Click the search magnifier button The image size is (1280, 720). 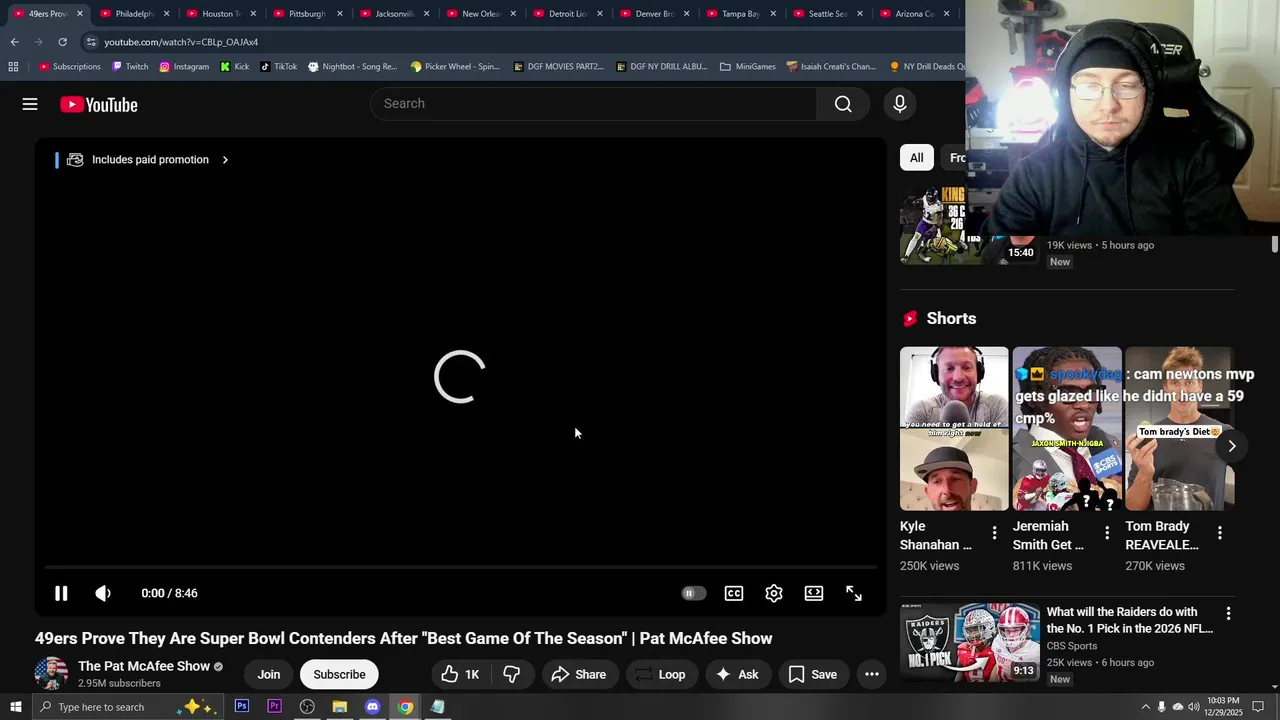tap(843, 104)
